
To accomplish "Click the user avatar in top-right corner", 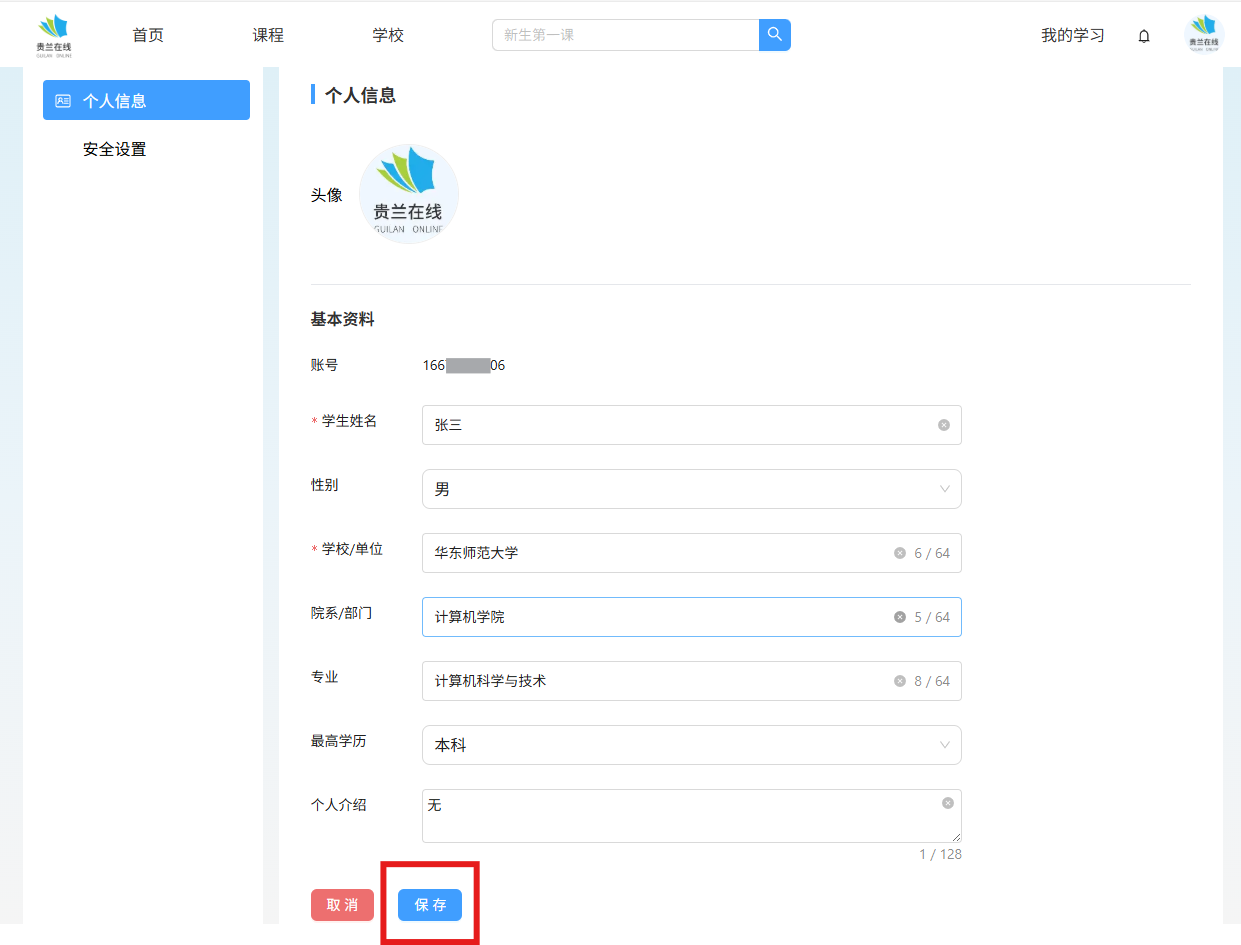I will 1203,36.
